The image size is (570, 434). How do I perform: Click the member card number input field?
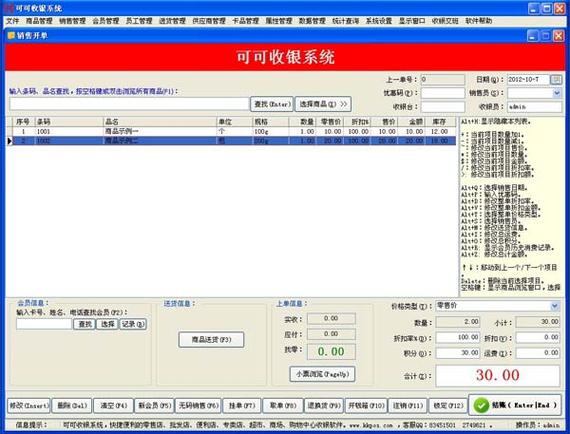(x=44, y=324)
